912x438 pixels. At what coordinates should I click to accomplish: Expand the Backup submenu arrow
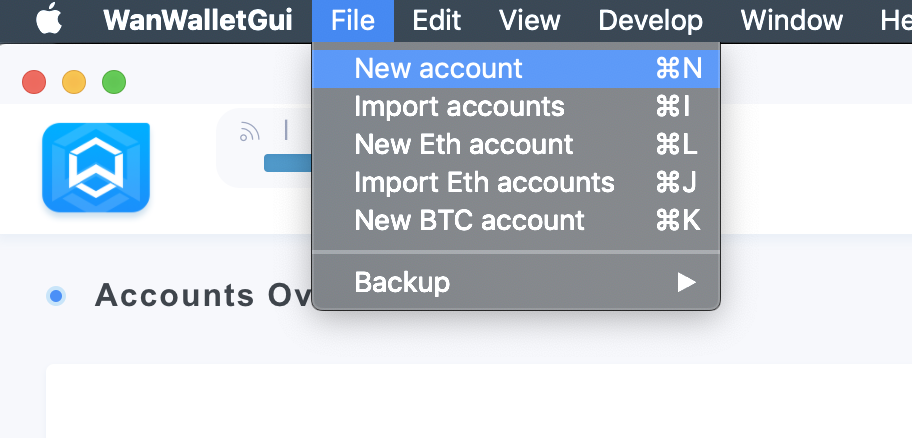point(686,283)
